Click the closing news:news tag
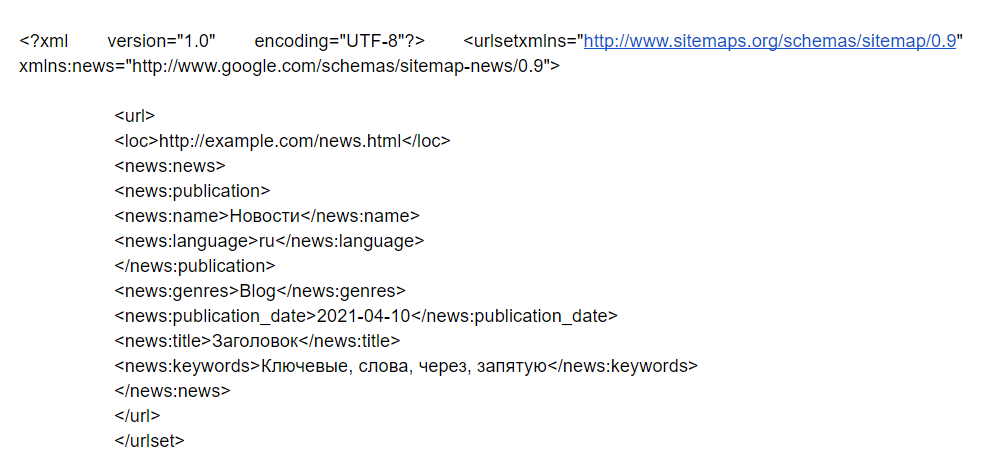The image size is (982, 473). coord(172,392)
